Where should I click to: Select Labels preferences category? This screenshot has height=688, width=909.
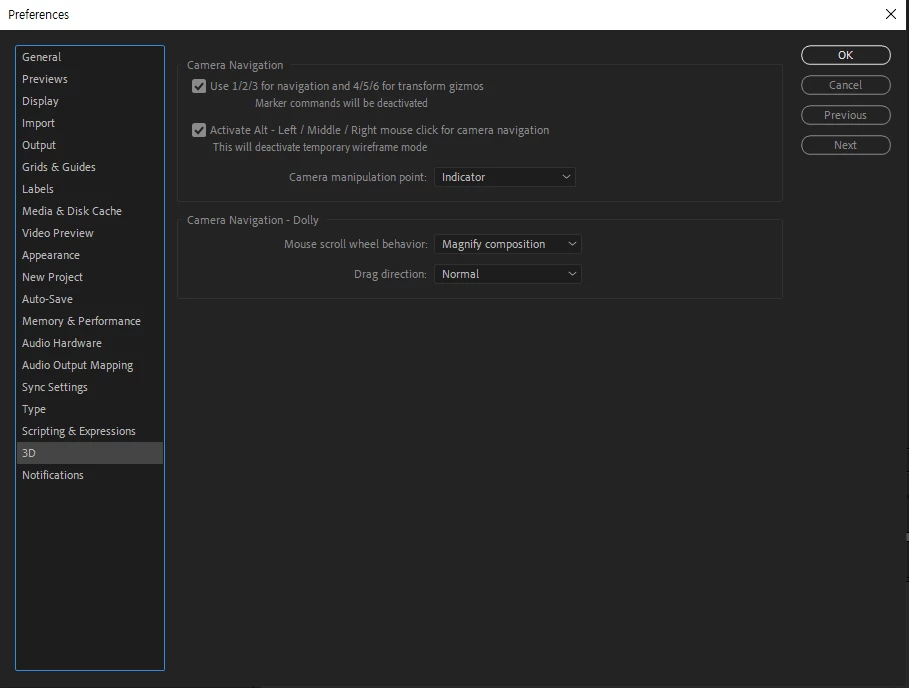90,189
